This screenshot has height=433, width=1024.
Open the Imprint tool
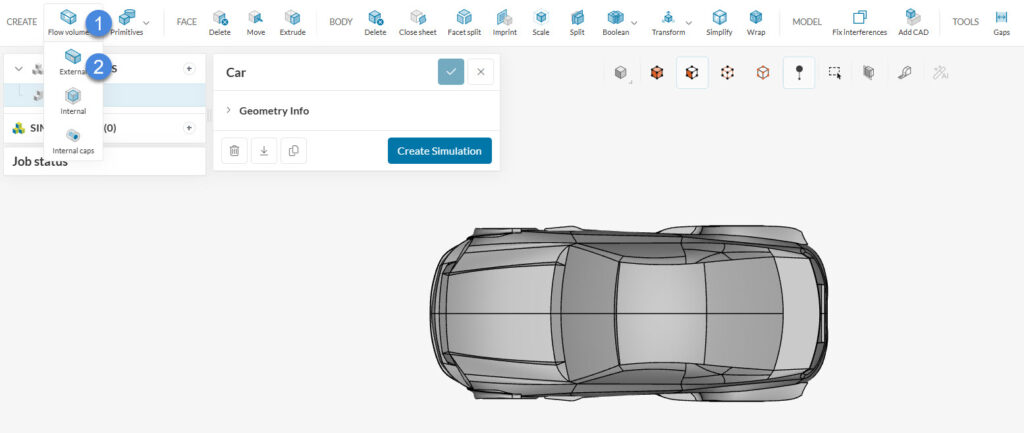click(x=504, y=21)
